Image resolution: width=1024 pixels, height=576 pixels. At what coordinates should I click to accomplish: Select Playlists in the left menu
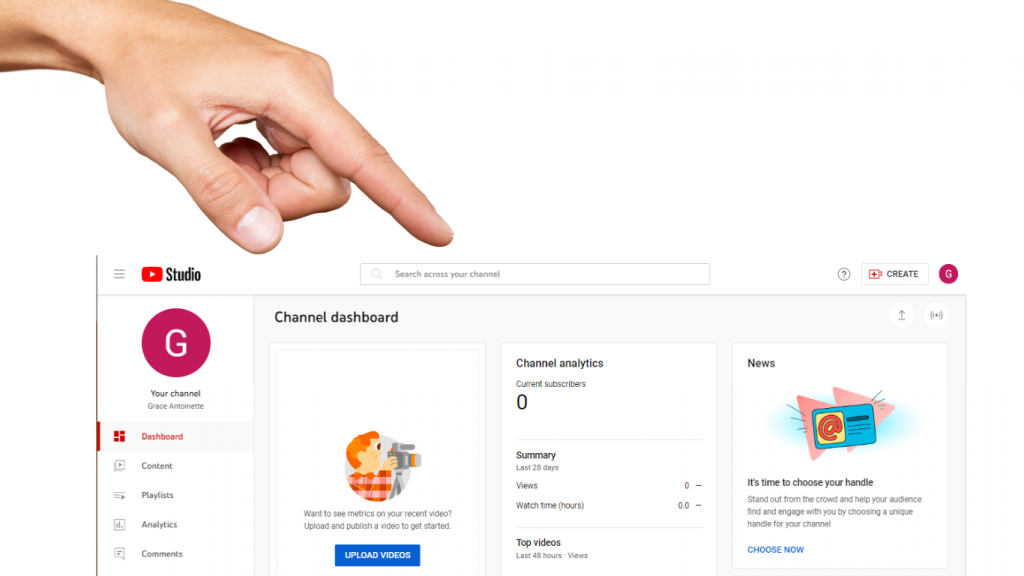click(157, 495)
